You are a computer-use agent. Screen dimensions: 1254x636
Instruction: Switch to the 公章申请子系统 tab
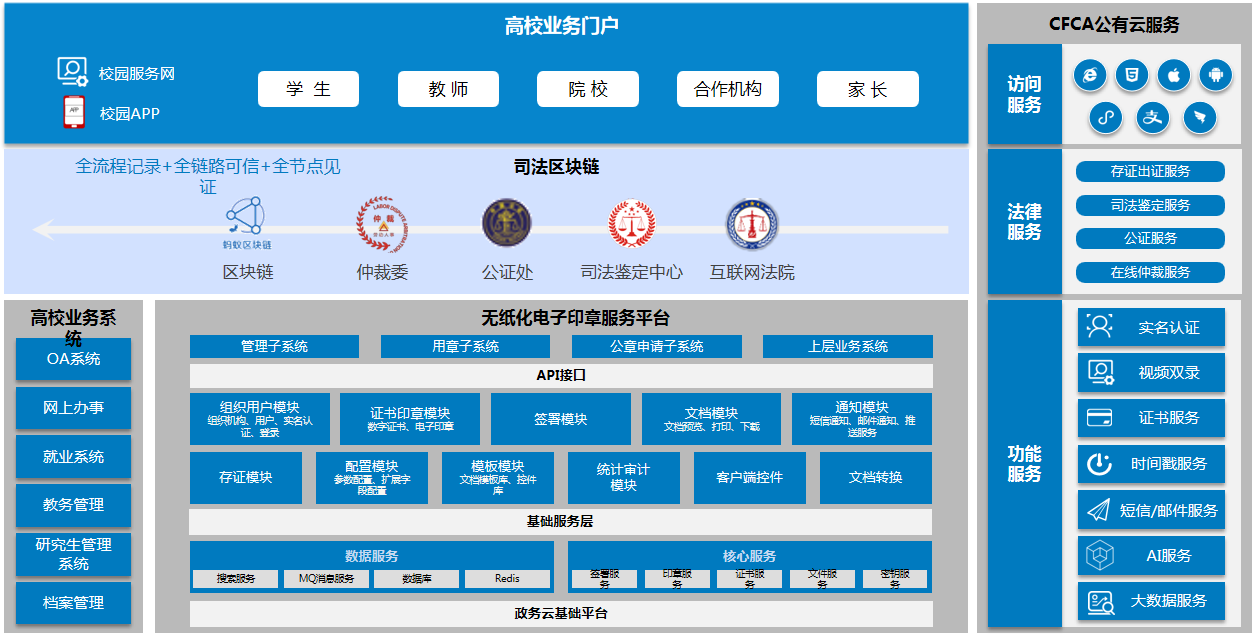[x=656, y=347]
